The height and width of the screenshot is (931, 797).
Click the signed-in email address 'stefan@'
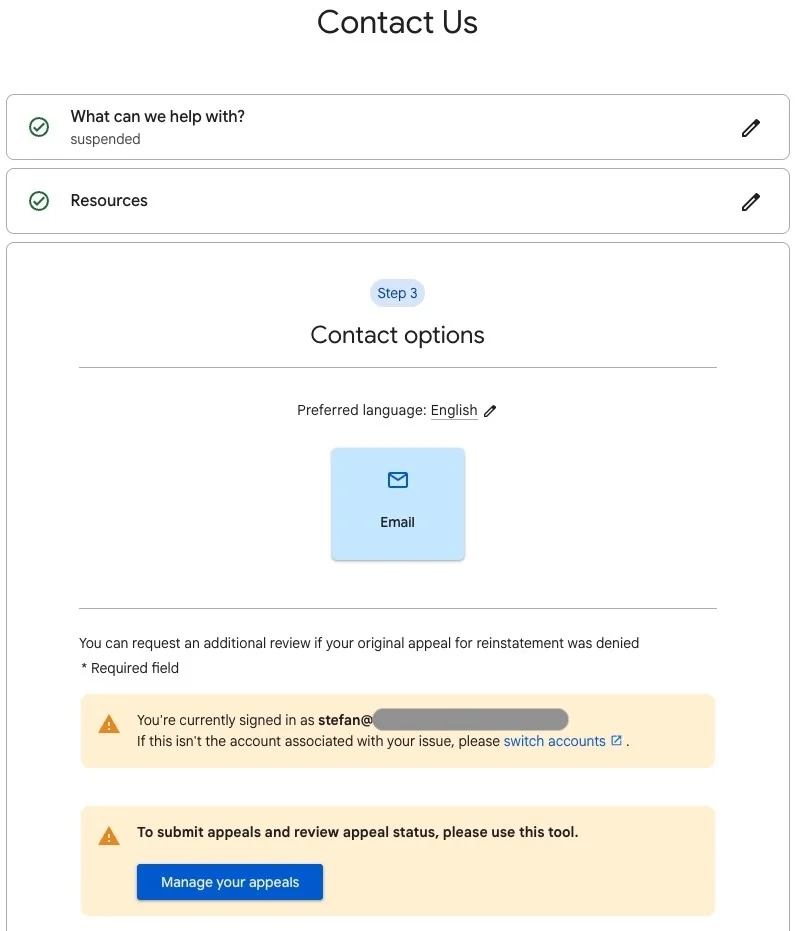click(345, 720)
